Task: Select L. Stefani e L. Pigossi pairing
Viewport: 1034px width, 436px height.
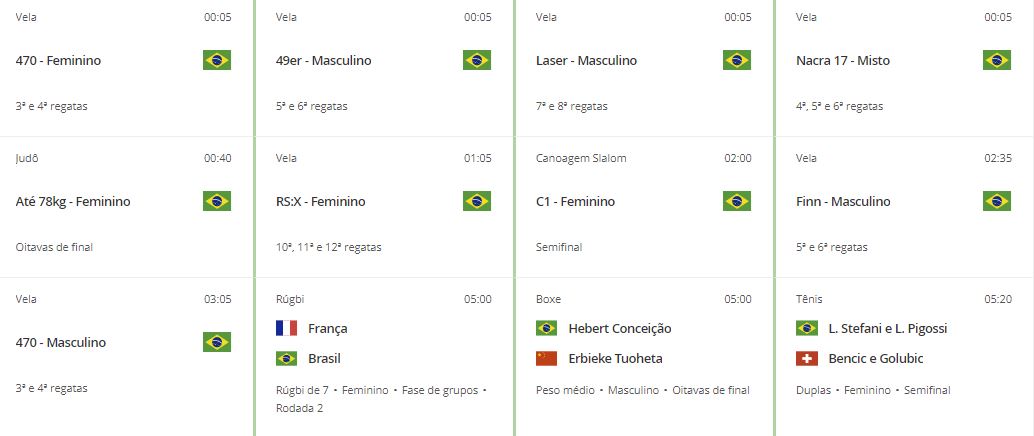Action: pyautogui.click(x=888, y=328)
